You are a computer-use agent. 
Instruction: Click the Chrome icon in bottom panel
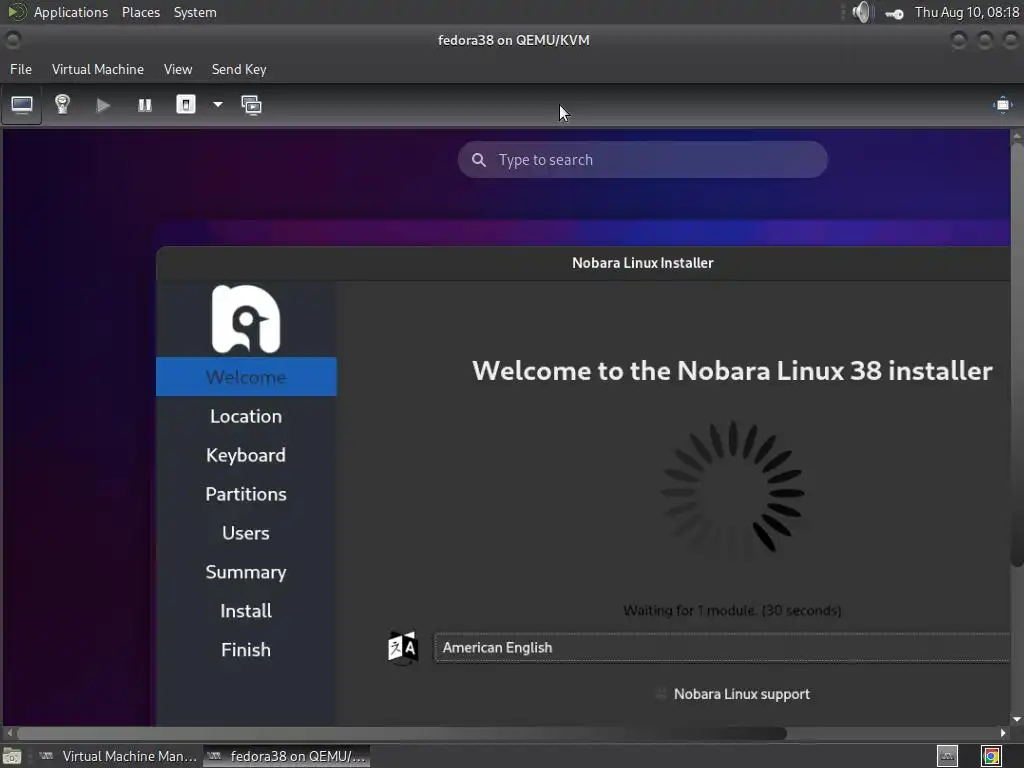pyautogui.click(x=991, y=756)
